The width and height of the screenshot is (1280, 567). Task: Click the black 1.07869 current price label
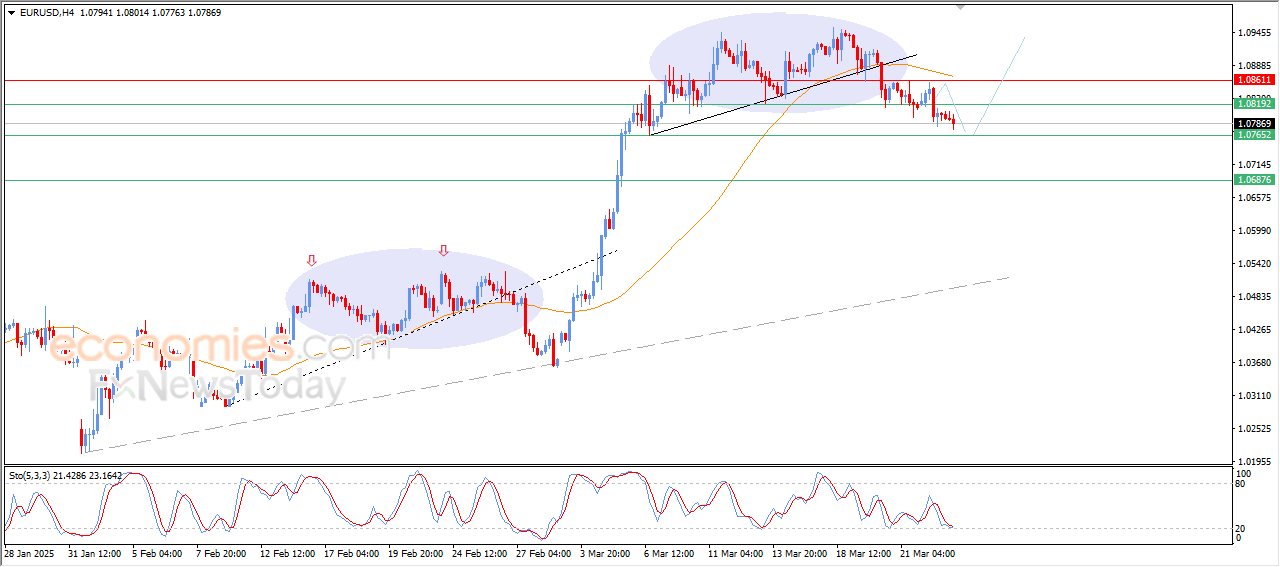tap(1254, 124)
